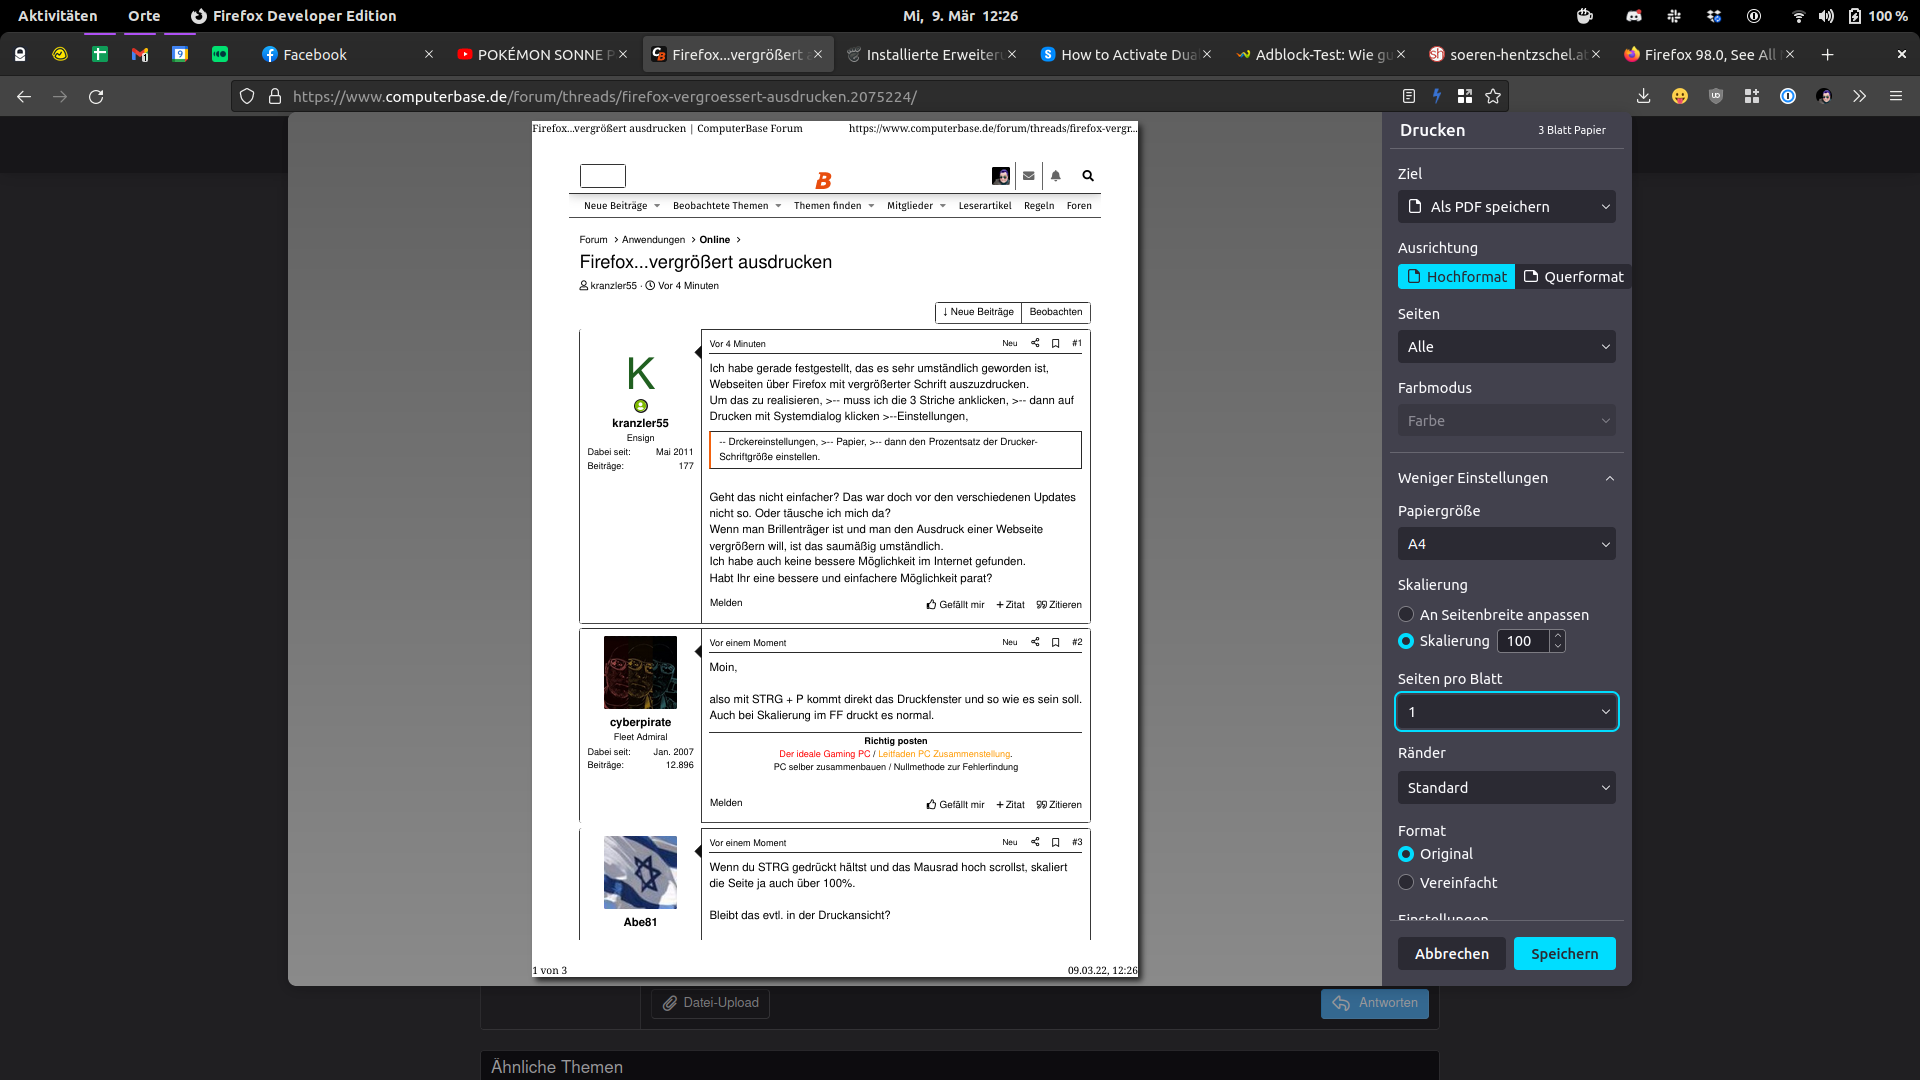Open the Firefox hamburger menu
The height and width of the screenshot is (1080, 1920).
coord(1895,96)
